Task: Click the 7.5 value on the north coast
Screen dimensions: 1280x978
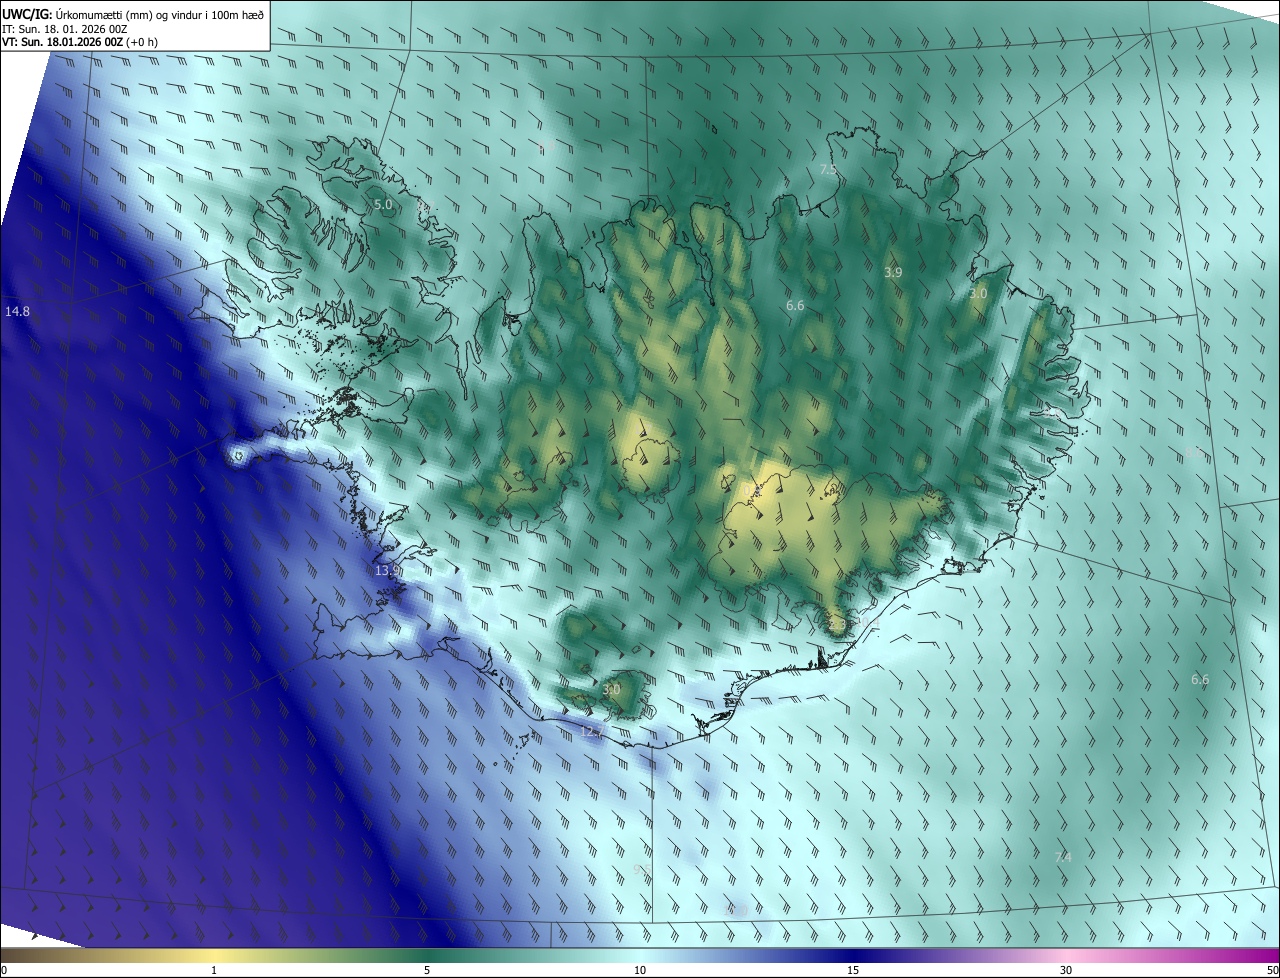Action: [x=828, y=170]
